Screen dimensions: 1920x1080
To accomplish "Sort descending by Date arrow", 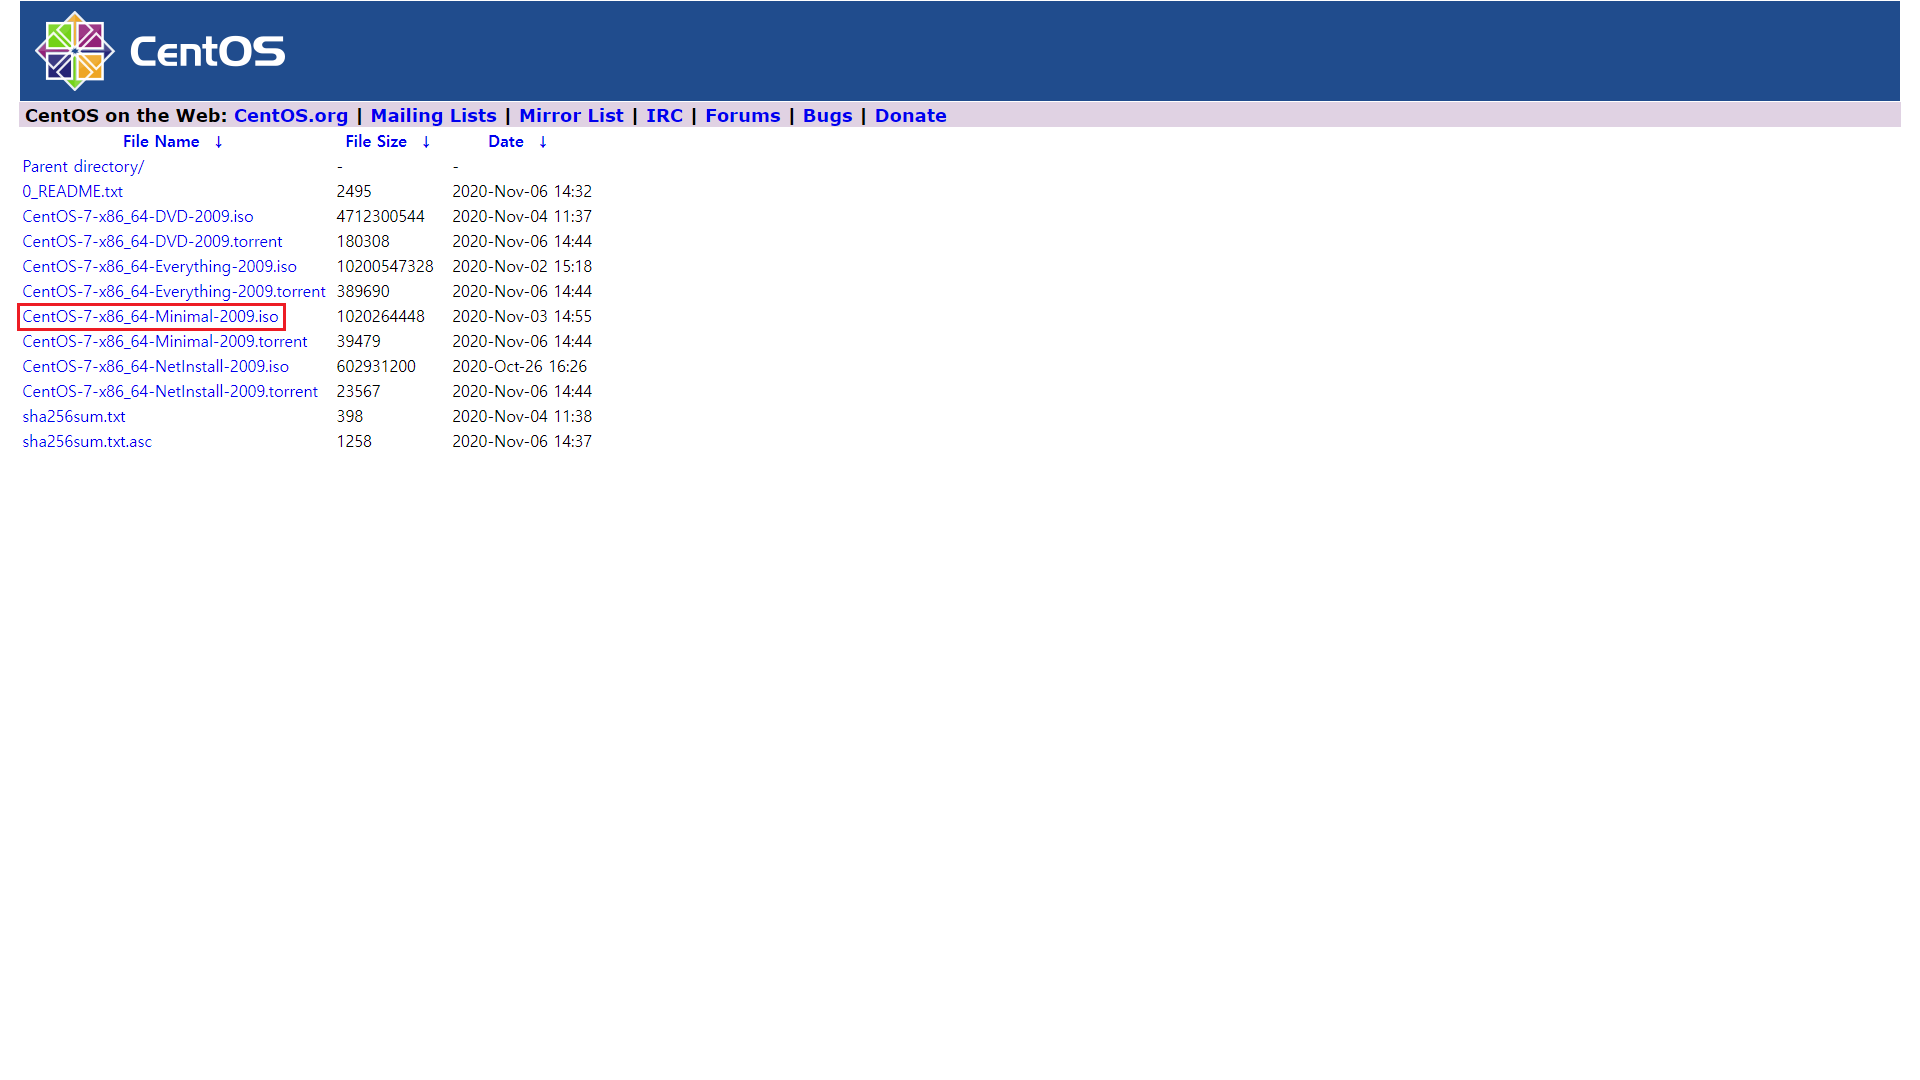I will [543, 142].
